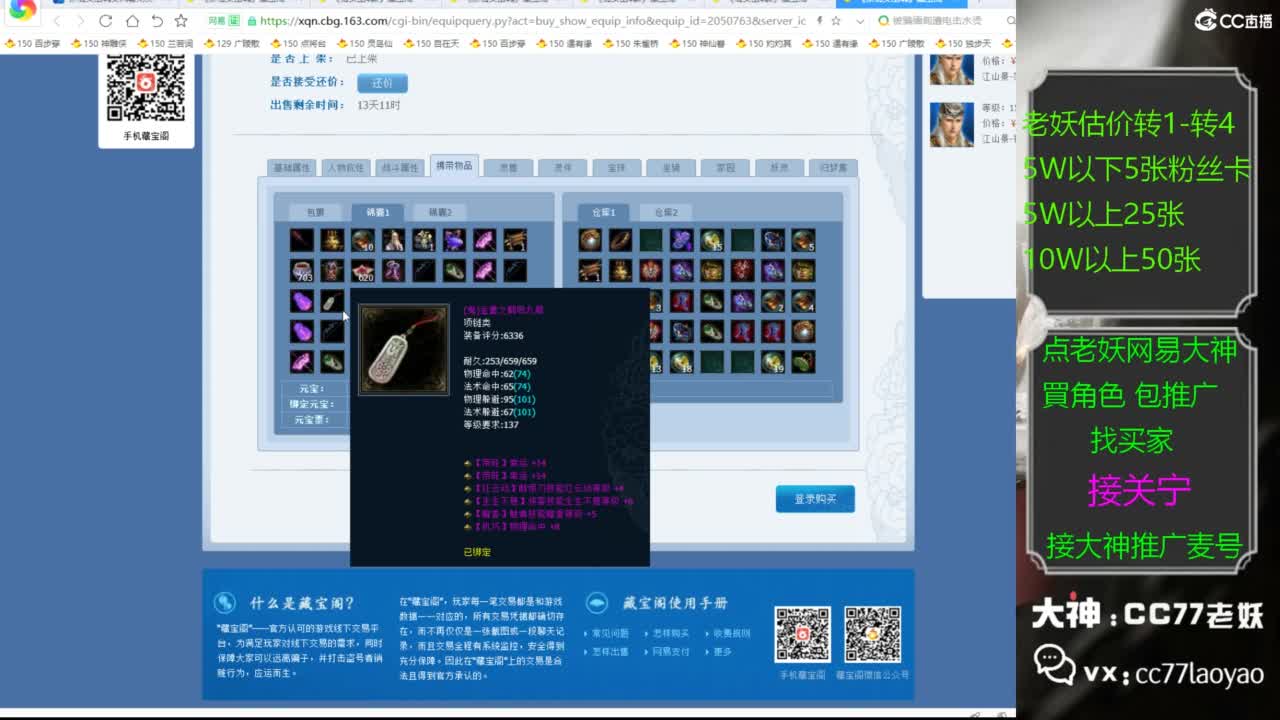Image resolution: width=1280 pixels, height=720 pixels.
Task: Click the warehouse item stacked 4
Action: pos(803,301)
